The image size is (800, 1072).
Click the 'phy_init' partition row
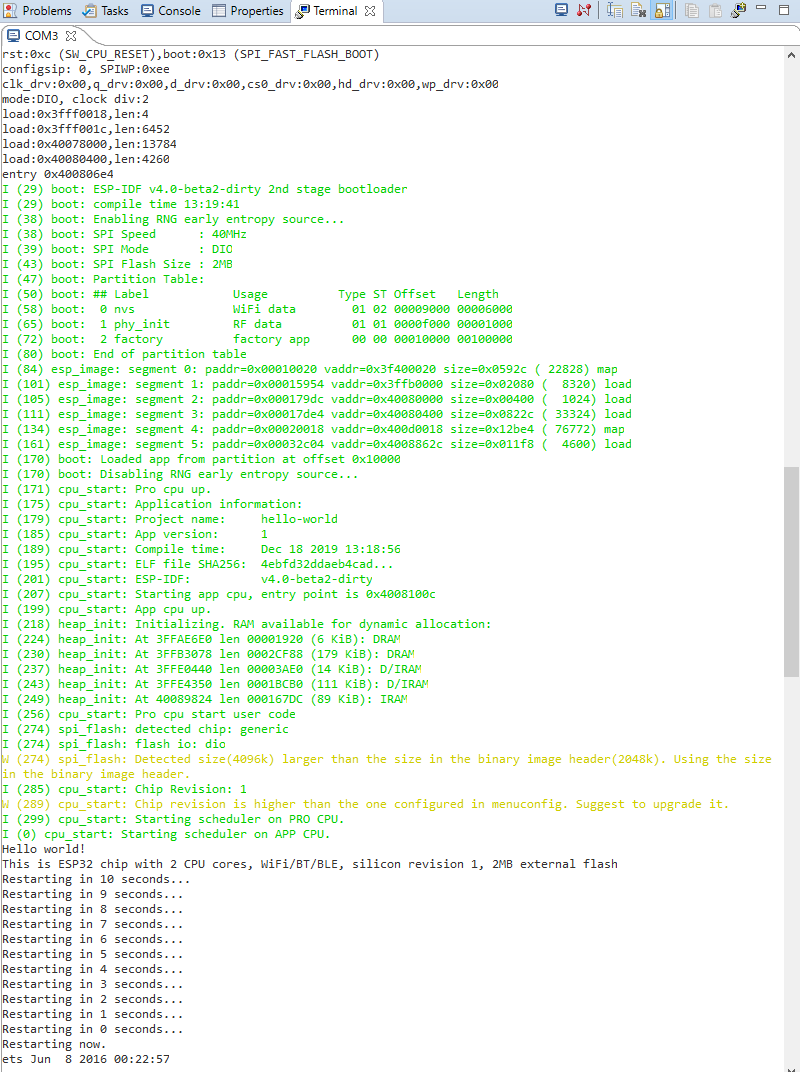(x=258, y=325)
